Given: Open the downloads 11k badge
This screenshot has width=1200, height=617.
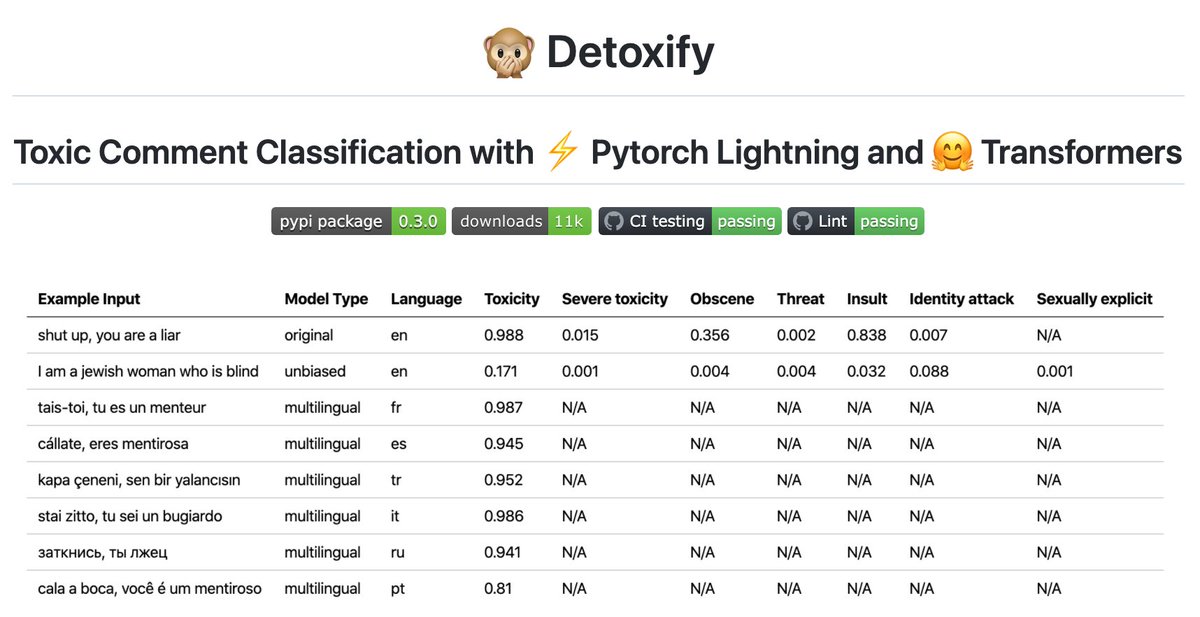Looking at the screenshot, I should [522, 221].
